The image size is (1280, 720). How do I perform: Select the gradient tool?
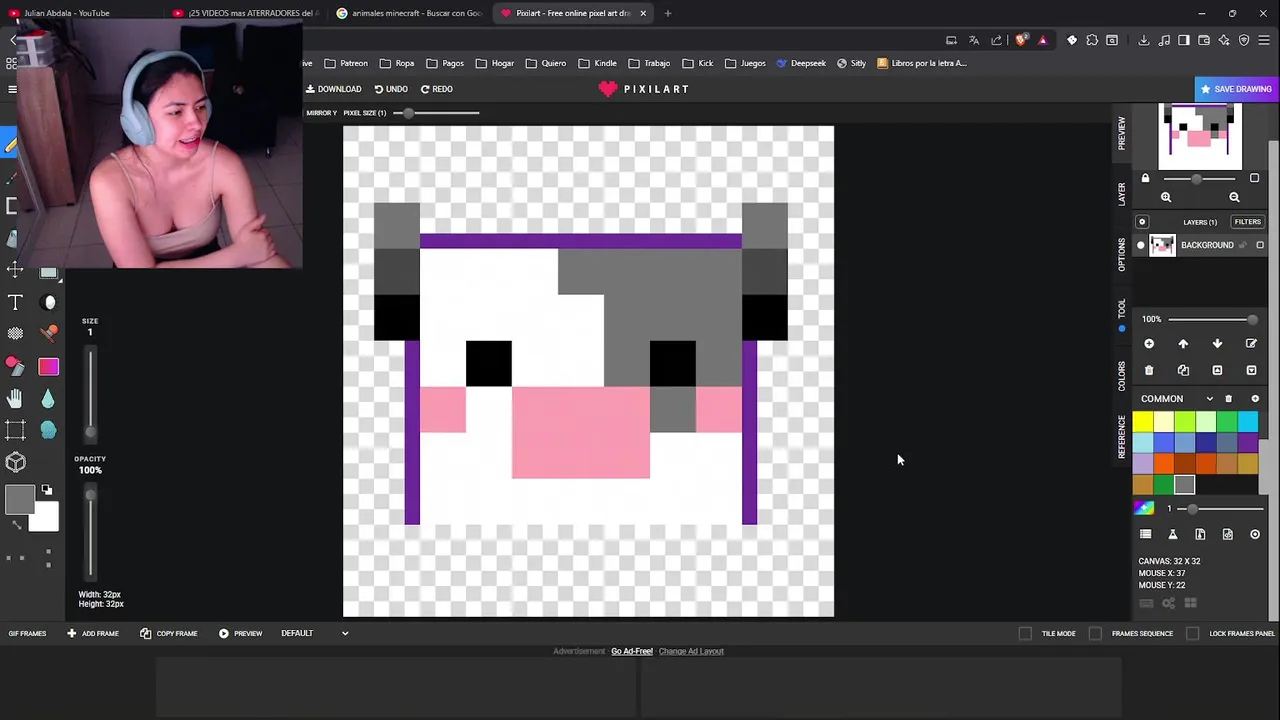pos(49,366)
